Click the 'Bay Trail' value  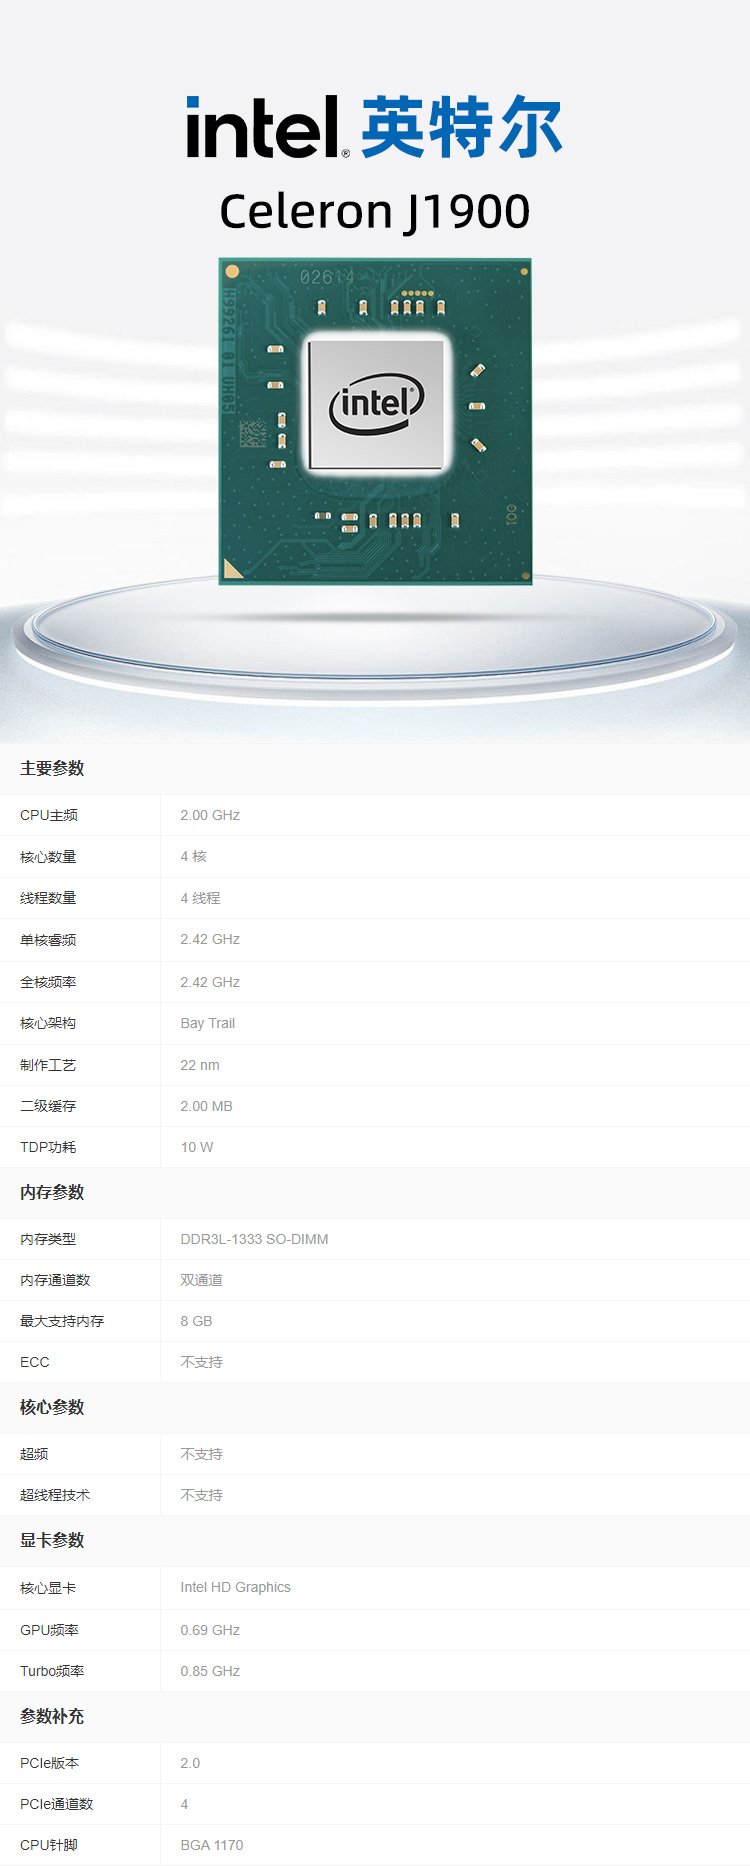208,1023
